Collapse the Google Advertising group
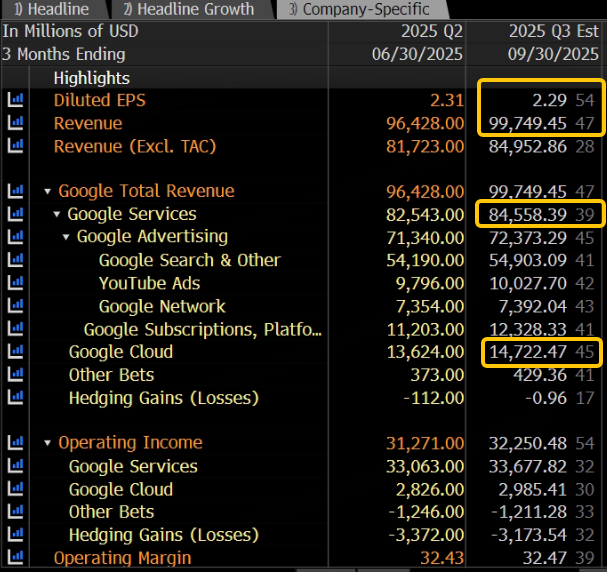 pyautogui.click(x=66, y=237)
